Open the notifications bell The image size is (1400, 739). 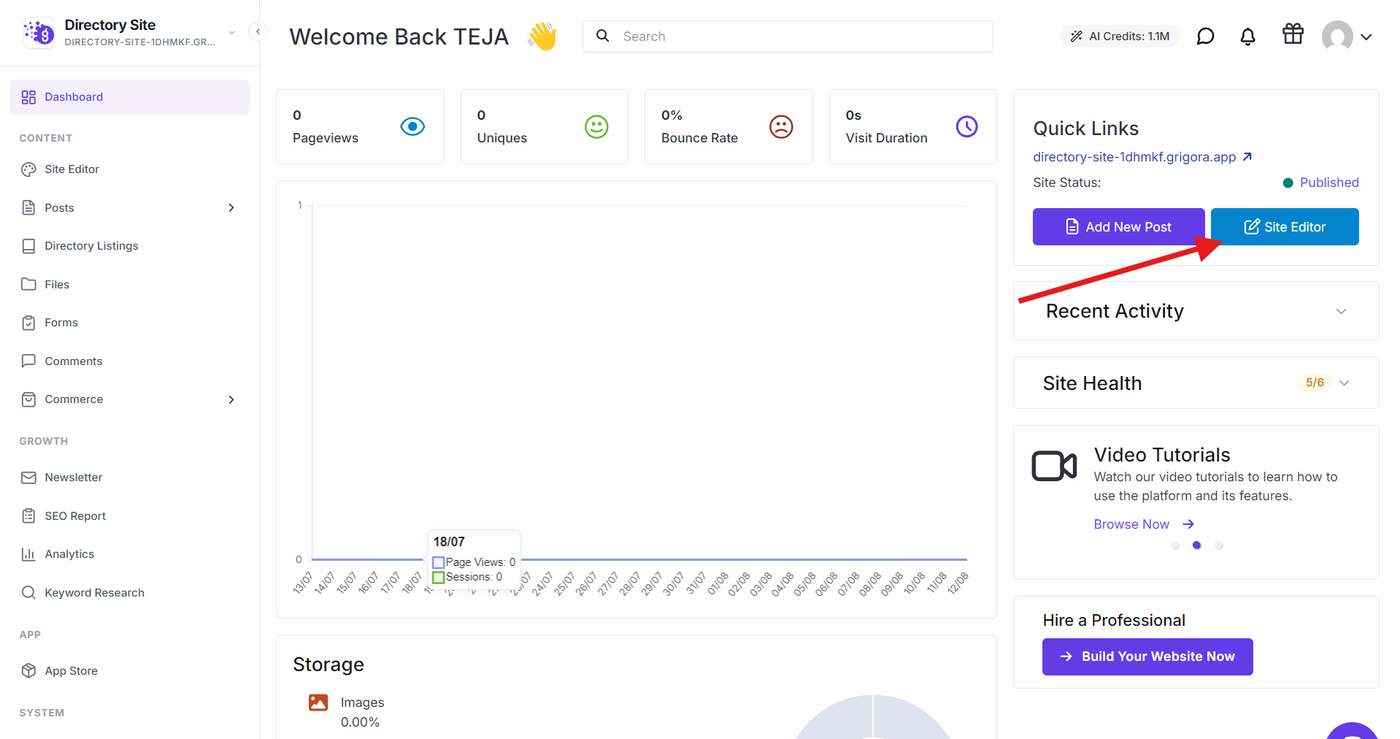(1248, 36)
